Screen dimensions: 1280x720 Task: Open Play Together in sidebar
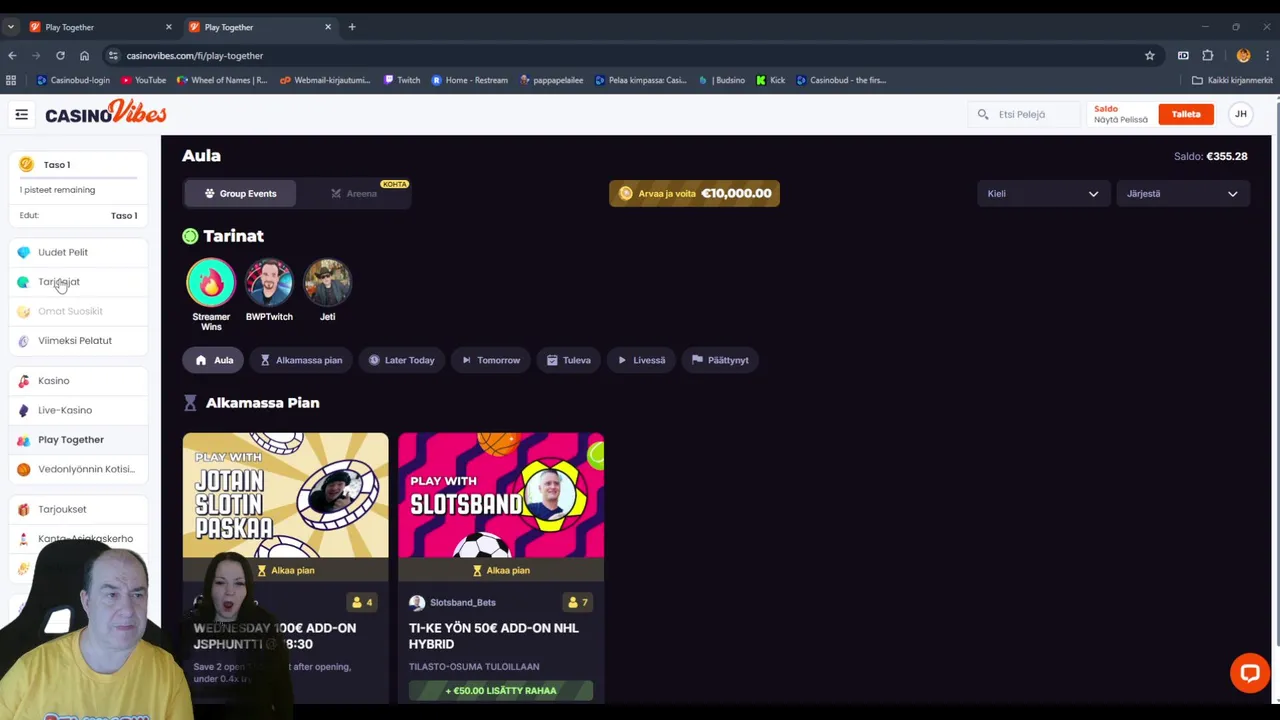tap(78, 440)
